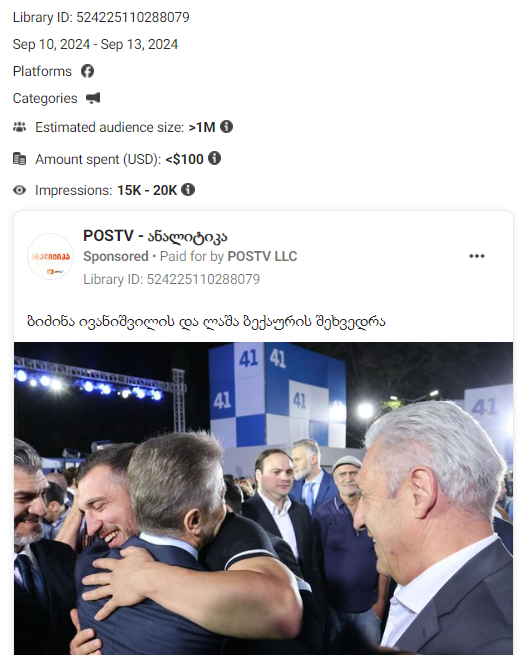The image size is (517, 655).
Task: Click the POSTV LLC payer name
Action: 262,256
